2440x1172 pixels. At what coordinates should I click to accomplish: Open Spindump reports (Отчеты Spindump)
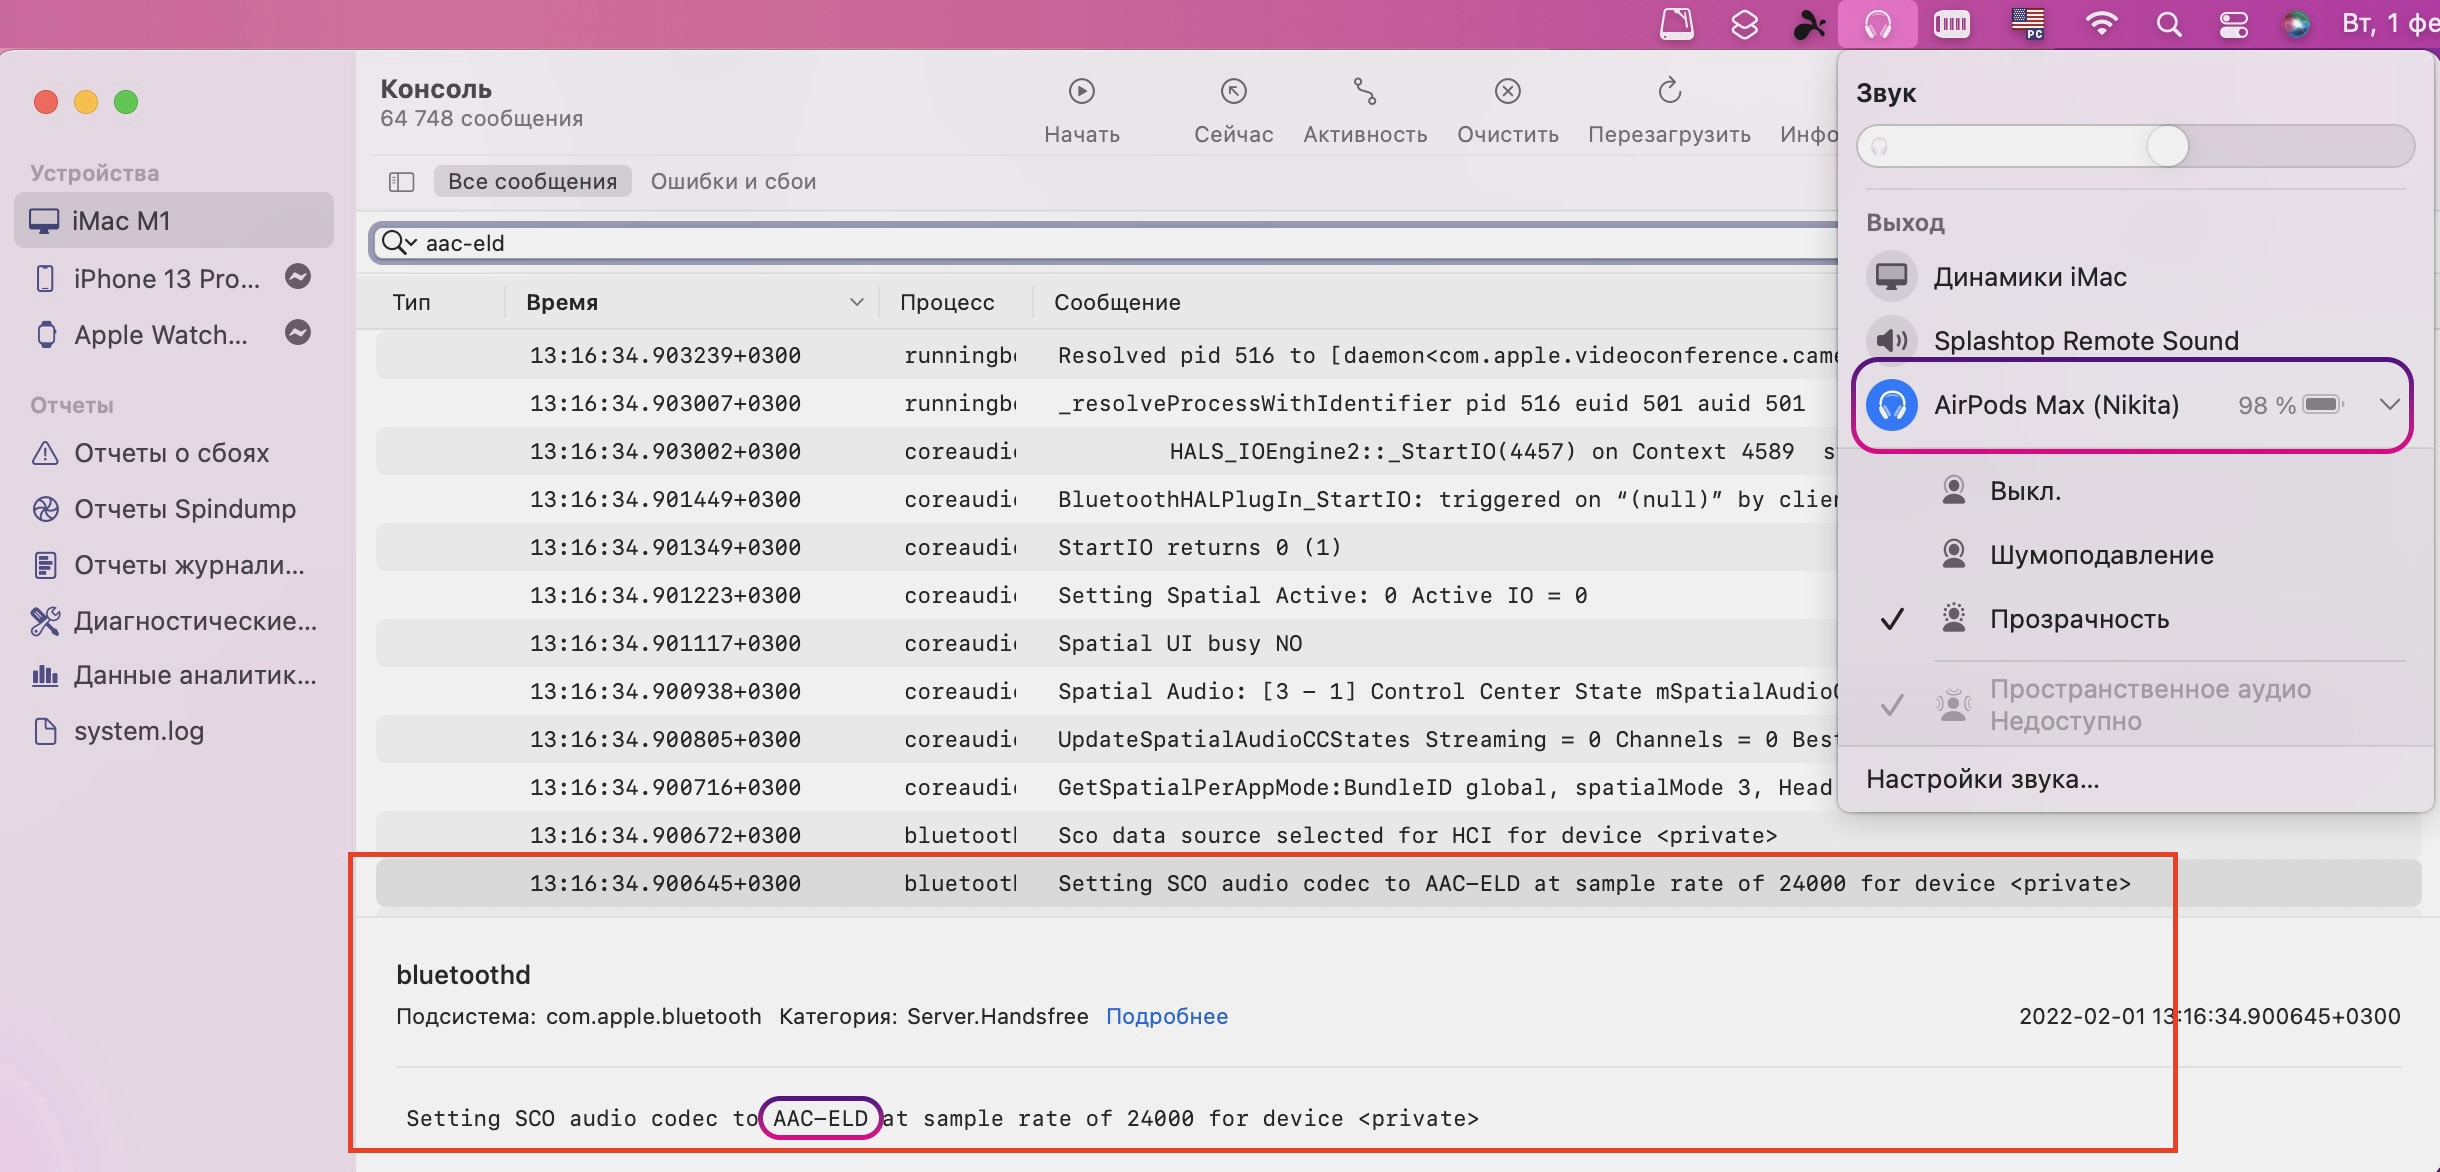pos(164,509)
